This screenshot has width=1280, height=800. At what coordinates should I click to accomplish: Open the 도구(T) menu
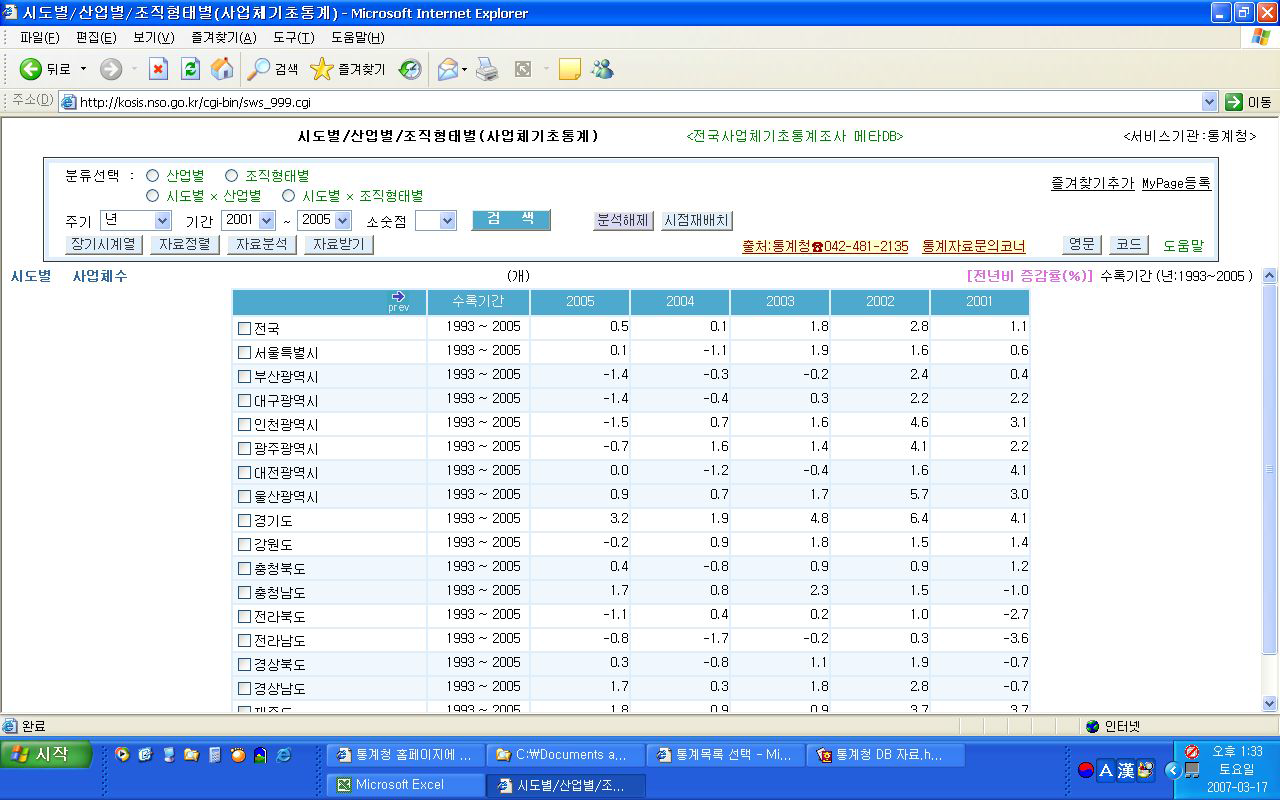293,37
